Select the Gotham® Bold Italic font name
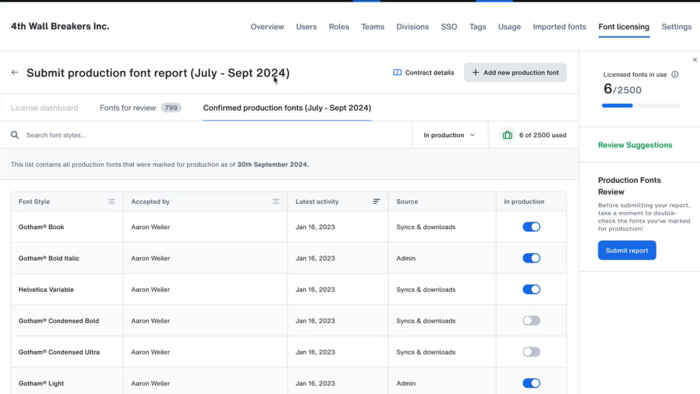700x394 pixels. click(49, 258)
